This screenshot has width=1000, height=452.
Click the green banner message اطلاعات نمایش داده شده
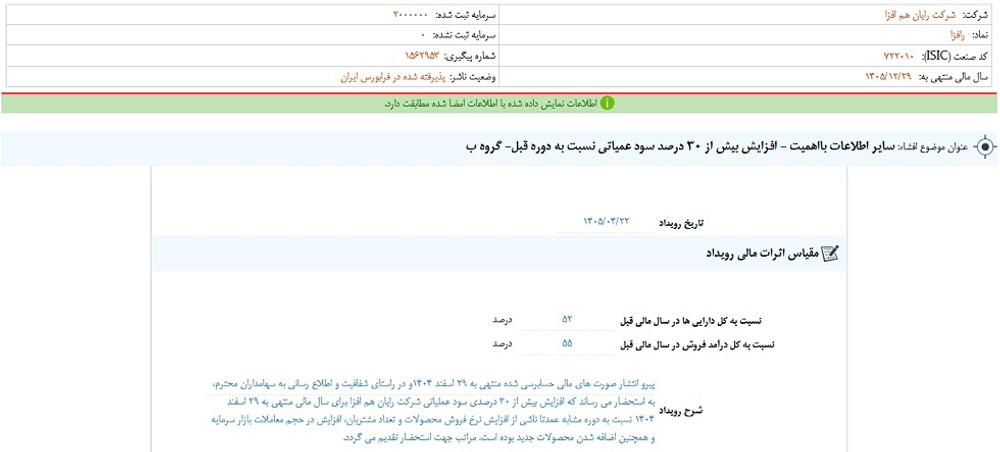tap(491, 103)
